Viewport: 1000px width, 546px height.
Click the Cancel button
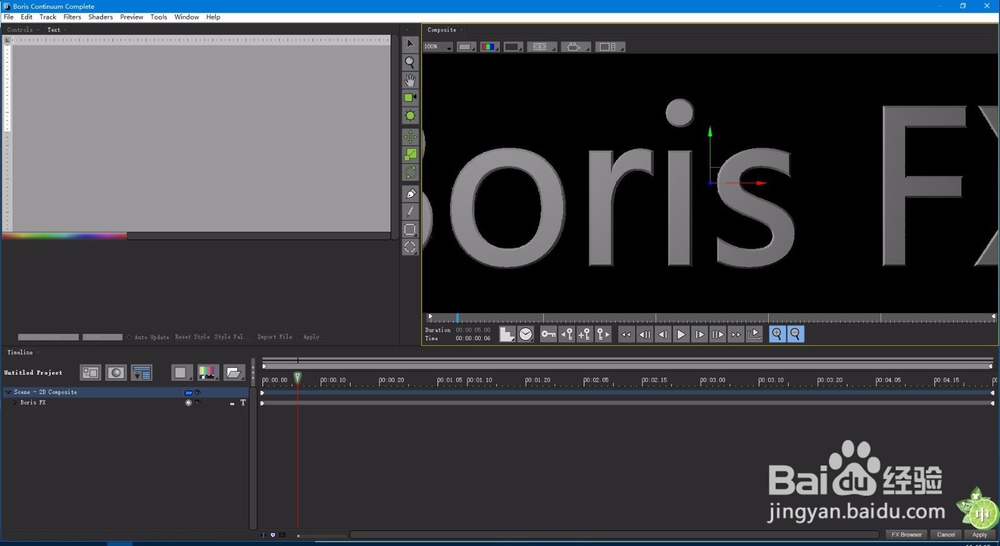point(946,535)
